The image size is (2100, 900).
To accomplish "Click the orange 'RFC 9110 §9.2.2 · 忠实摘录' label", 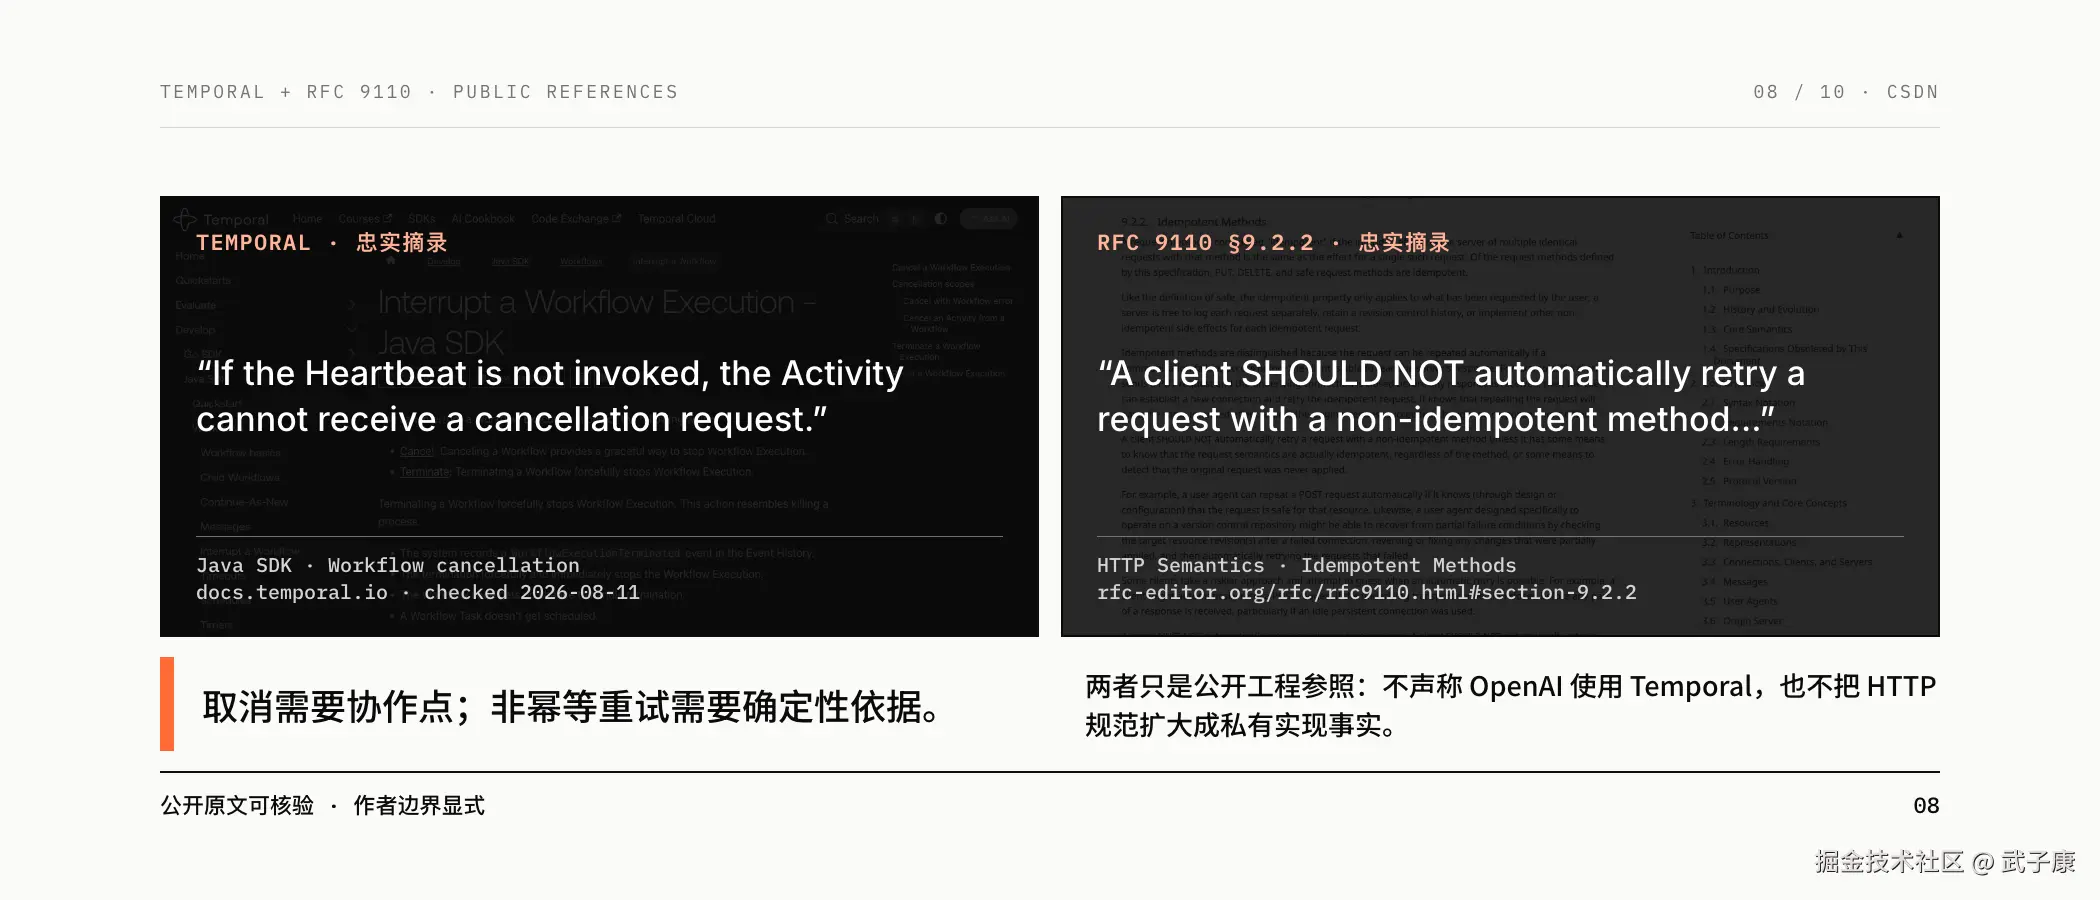I will pyautogui.click(x=1273, y=242).
